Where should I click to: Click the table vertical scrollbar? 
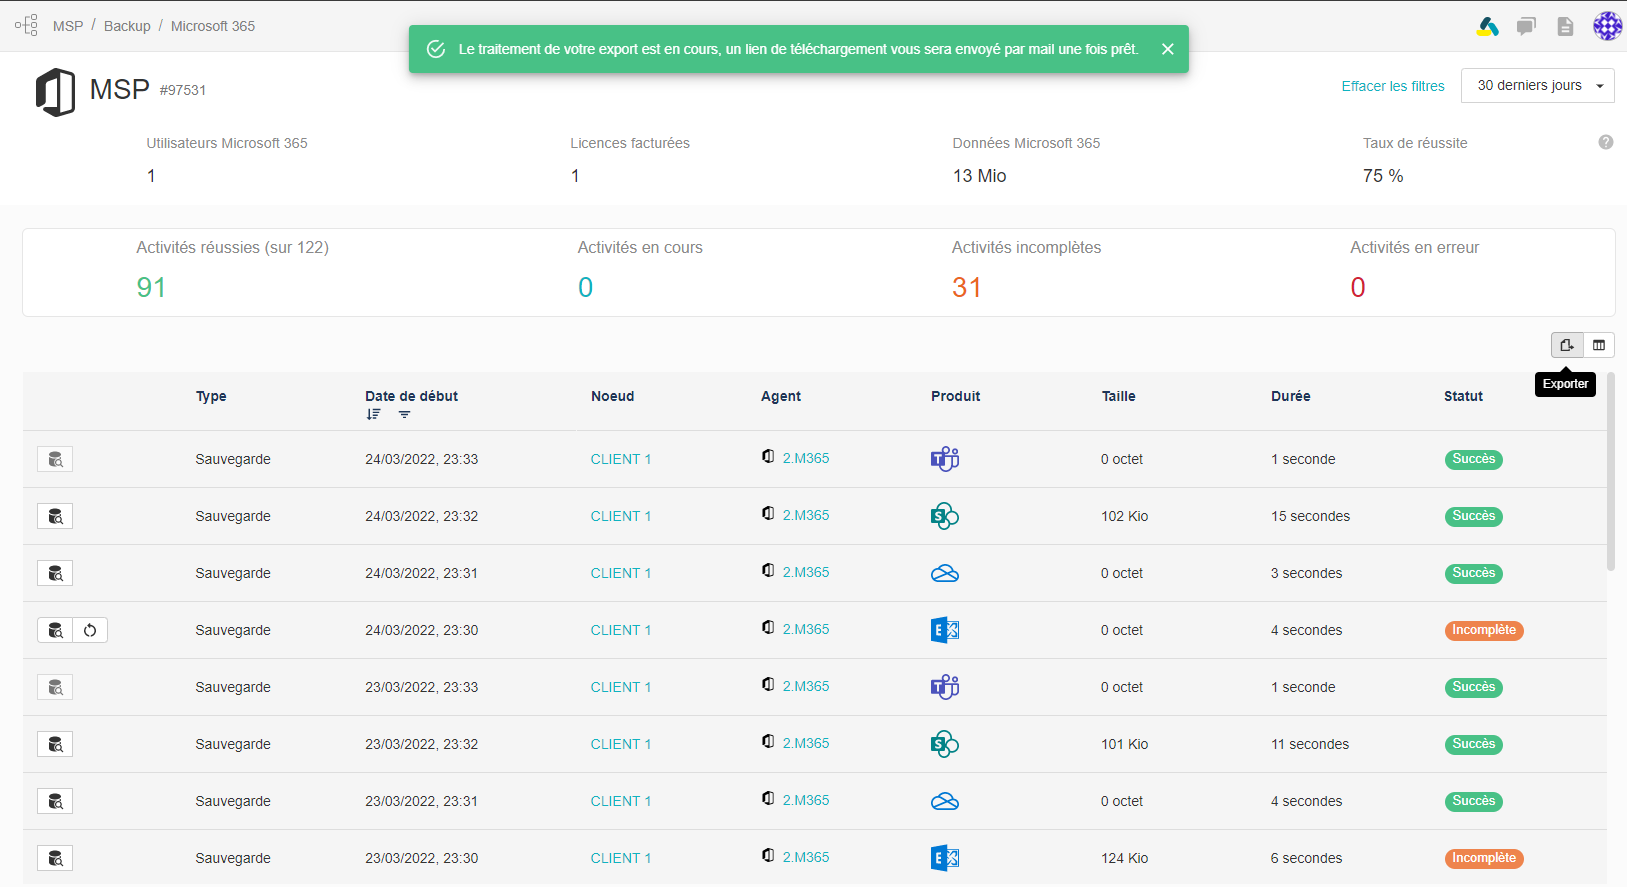(1611, 471)
